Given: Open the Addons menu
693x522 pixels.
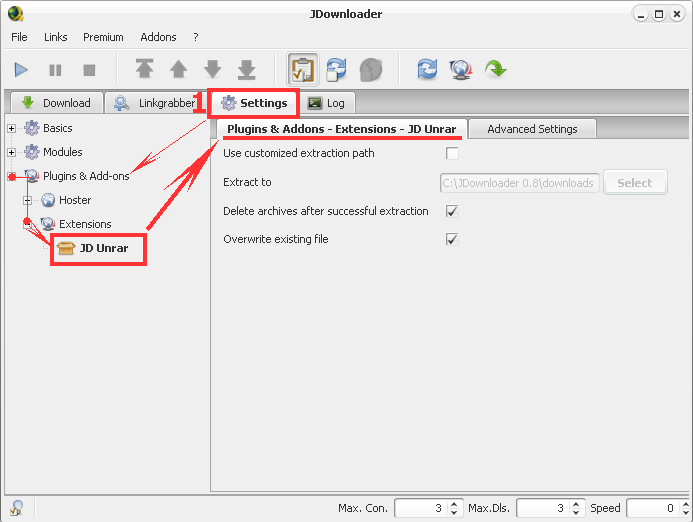Looking at the screenshot, I should 158,37.
